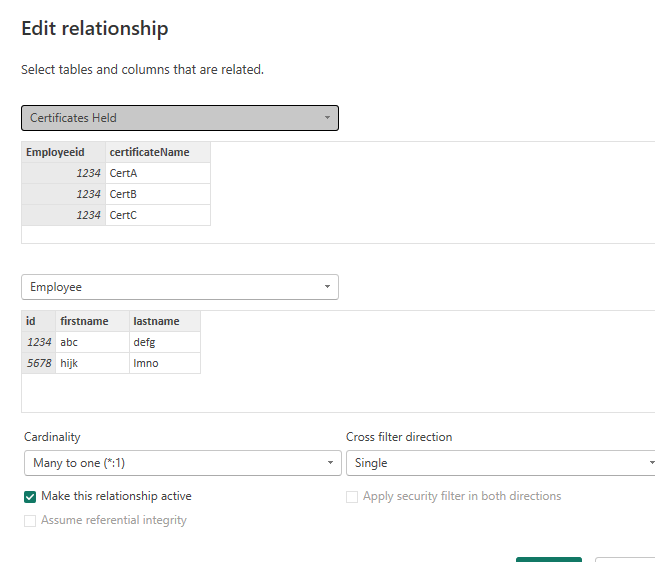Click the green confirm button at bottom
This screenshot has width=655, height=562.
pos(548,559)
